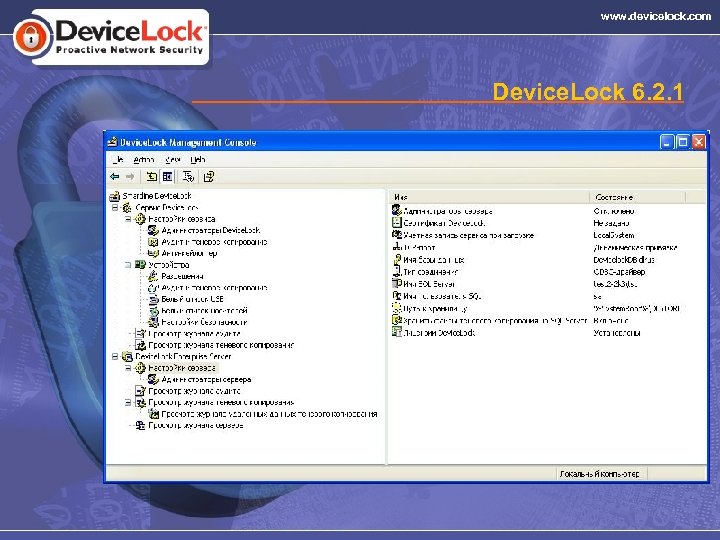Image resolution: width=720 pixels, height=540 pixels.
Task: Collapse the Устройства node expander
Action: (x=128, y=265)
